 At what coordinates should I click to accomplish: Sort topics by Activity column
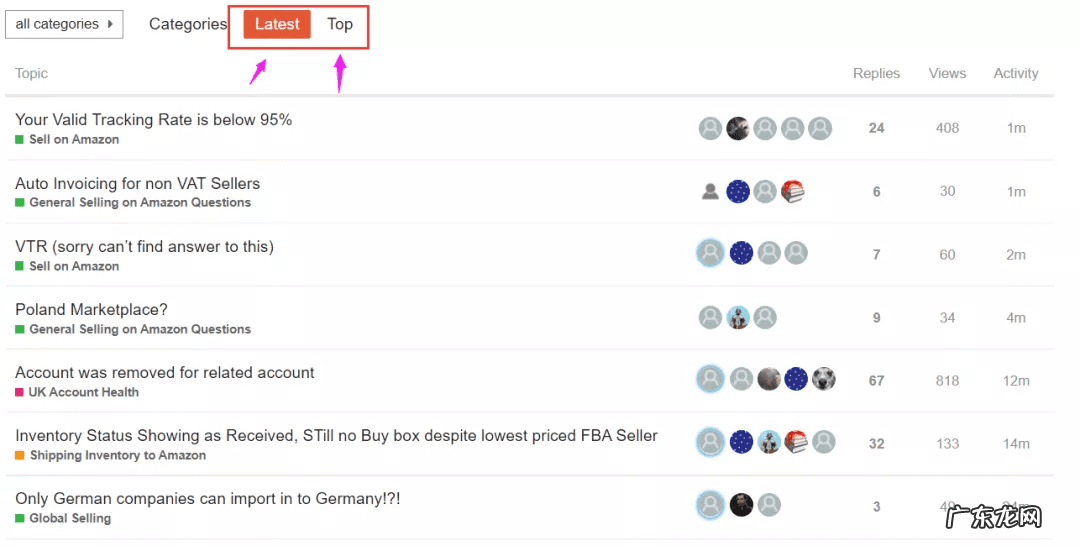point(1016,73)
